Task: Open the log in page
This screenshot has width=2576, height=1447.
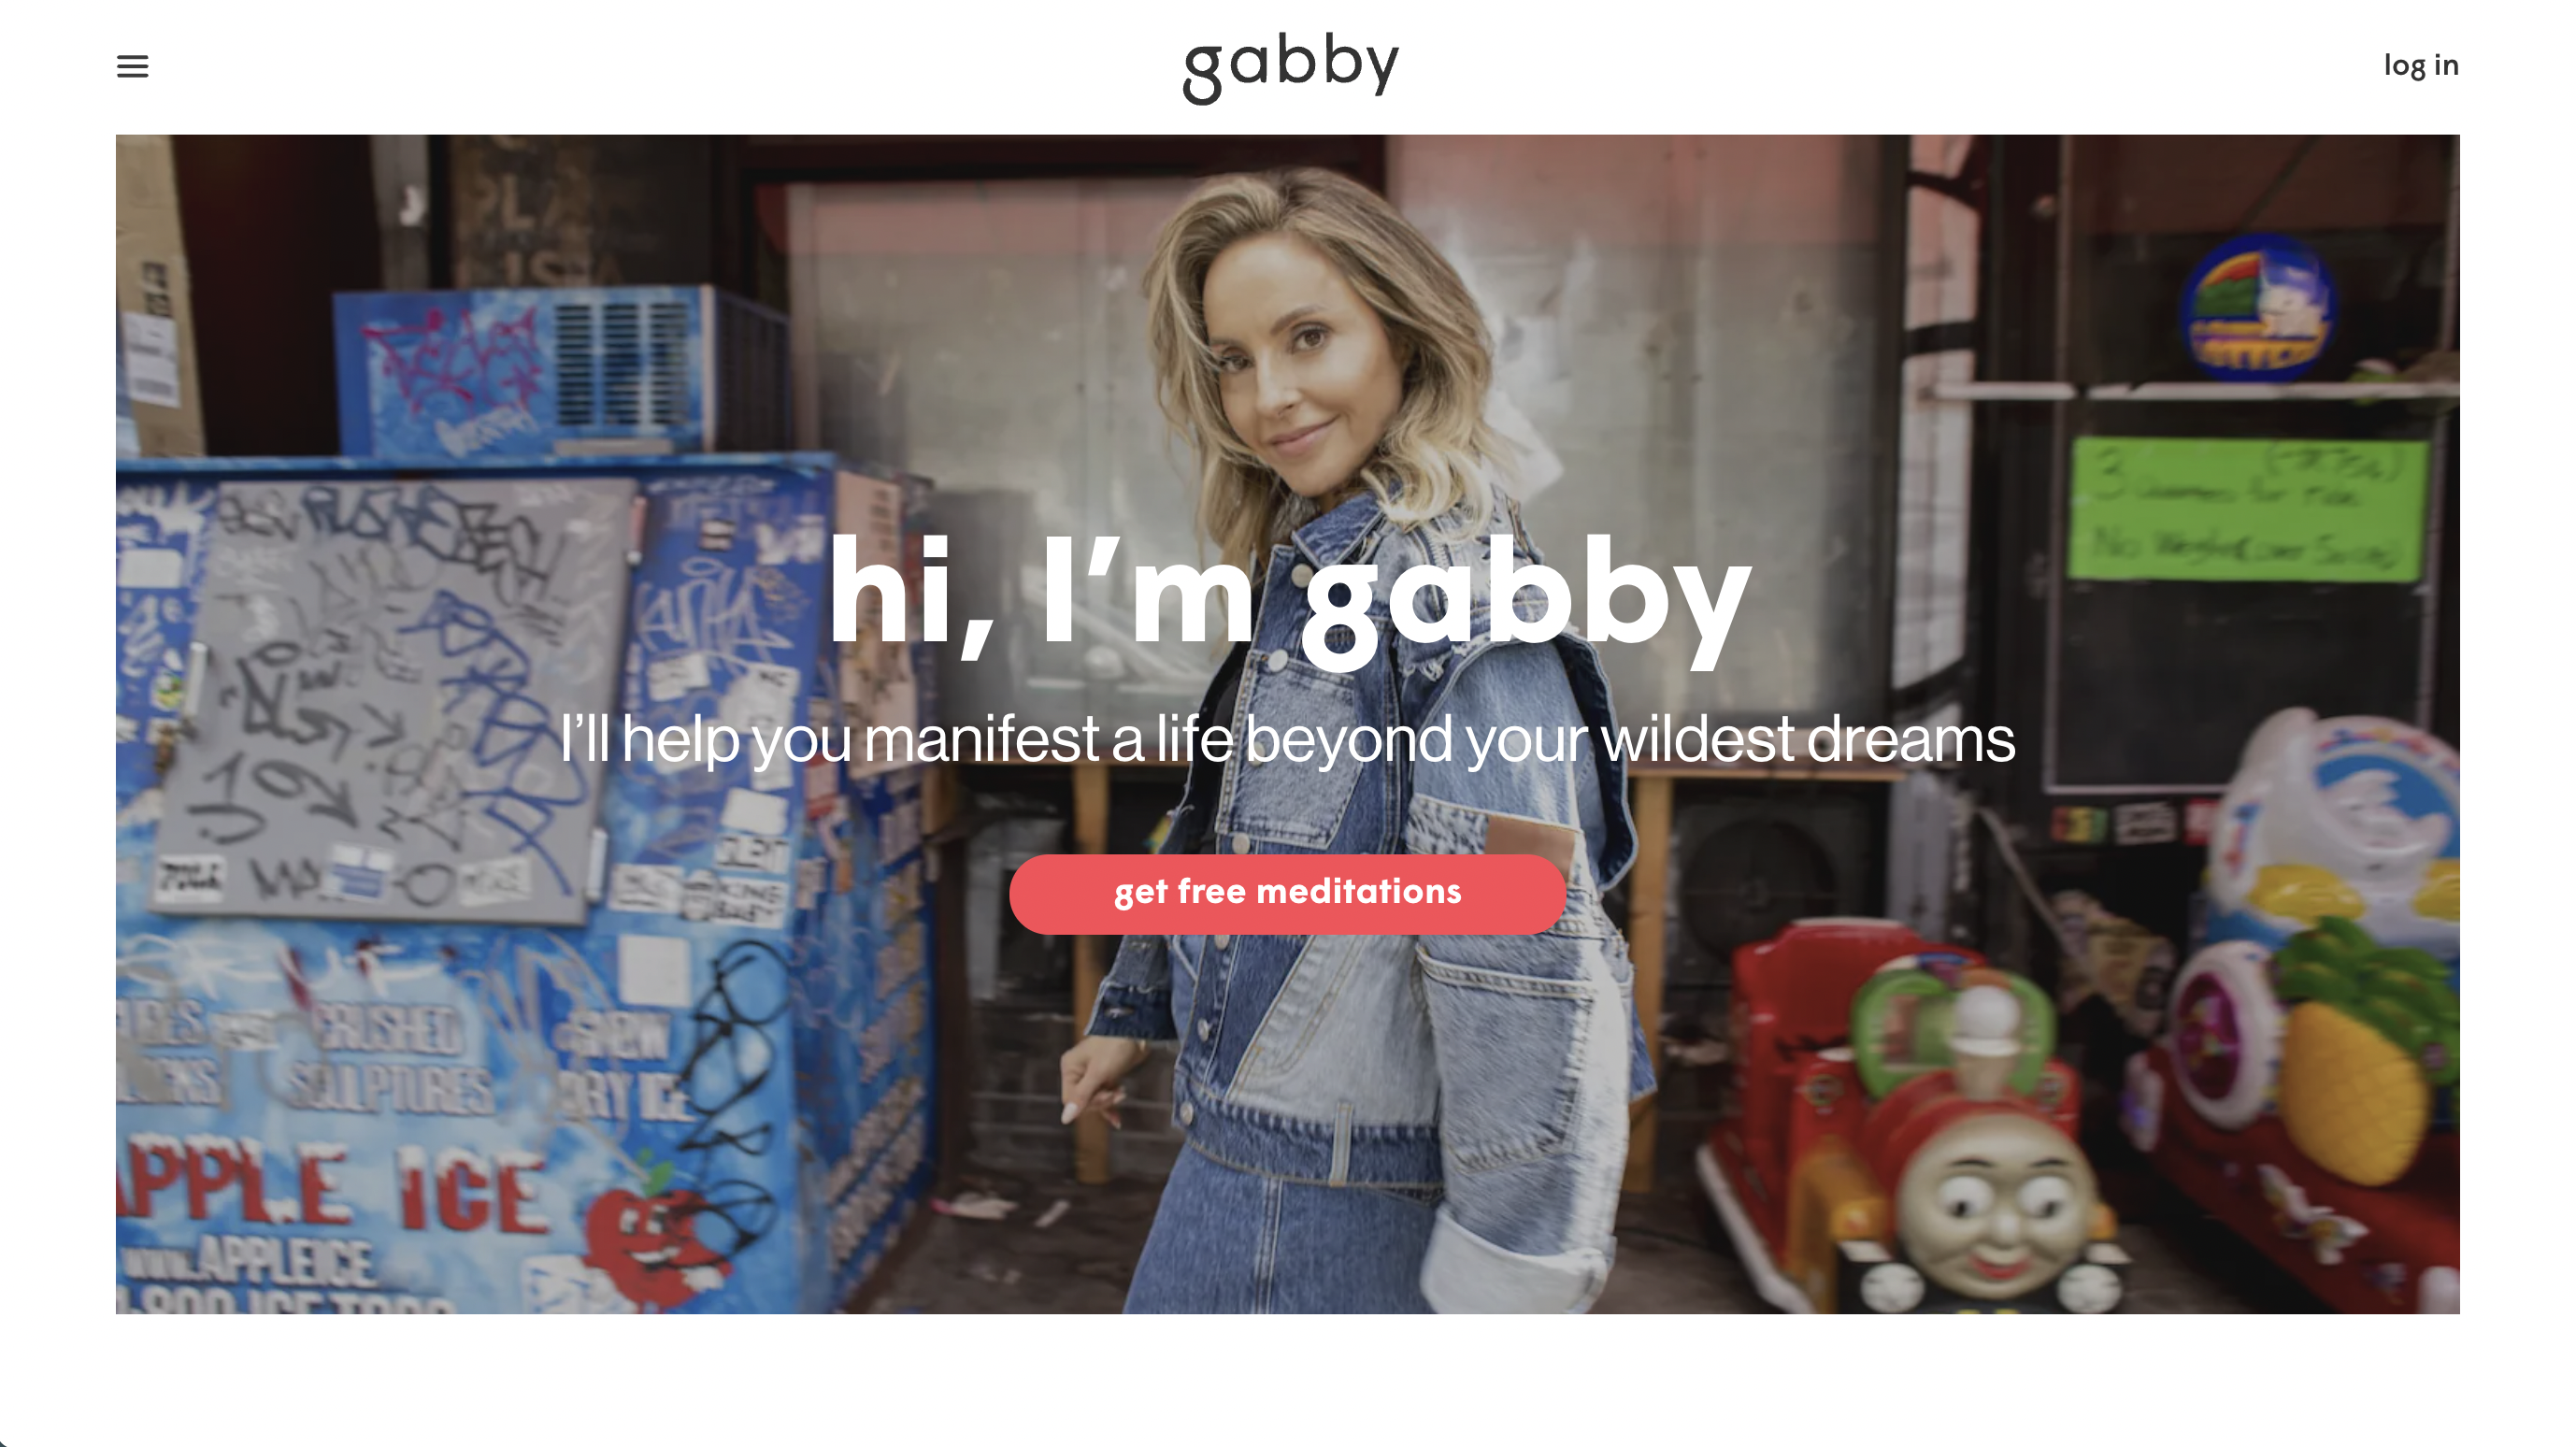Action: tap(2420, 66)
